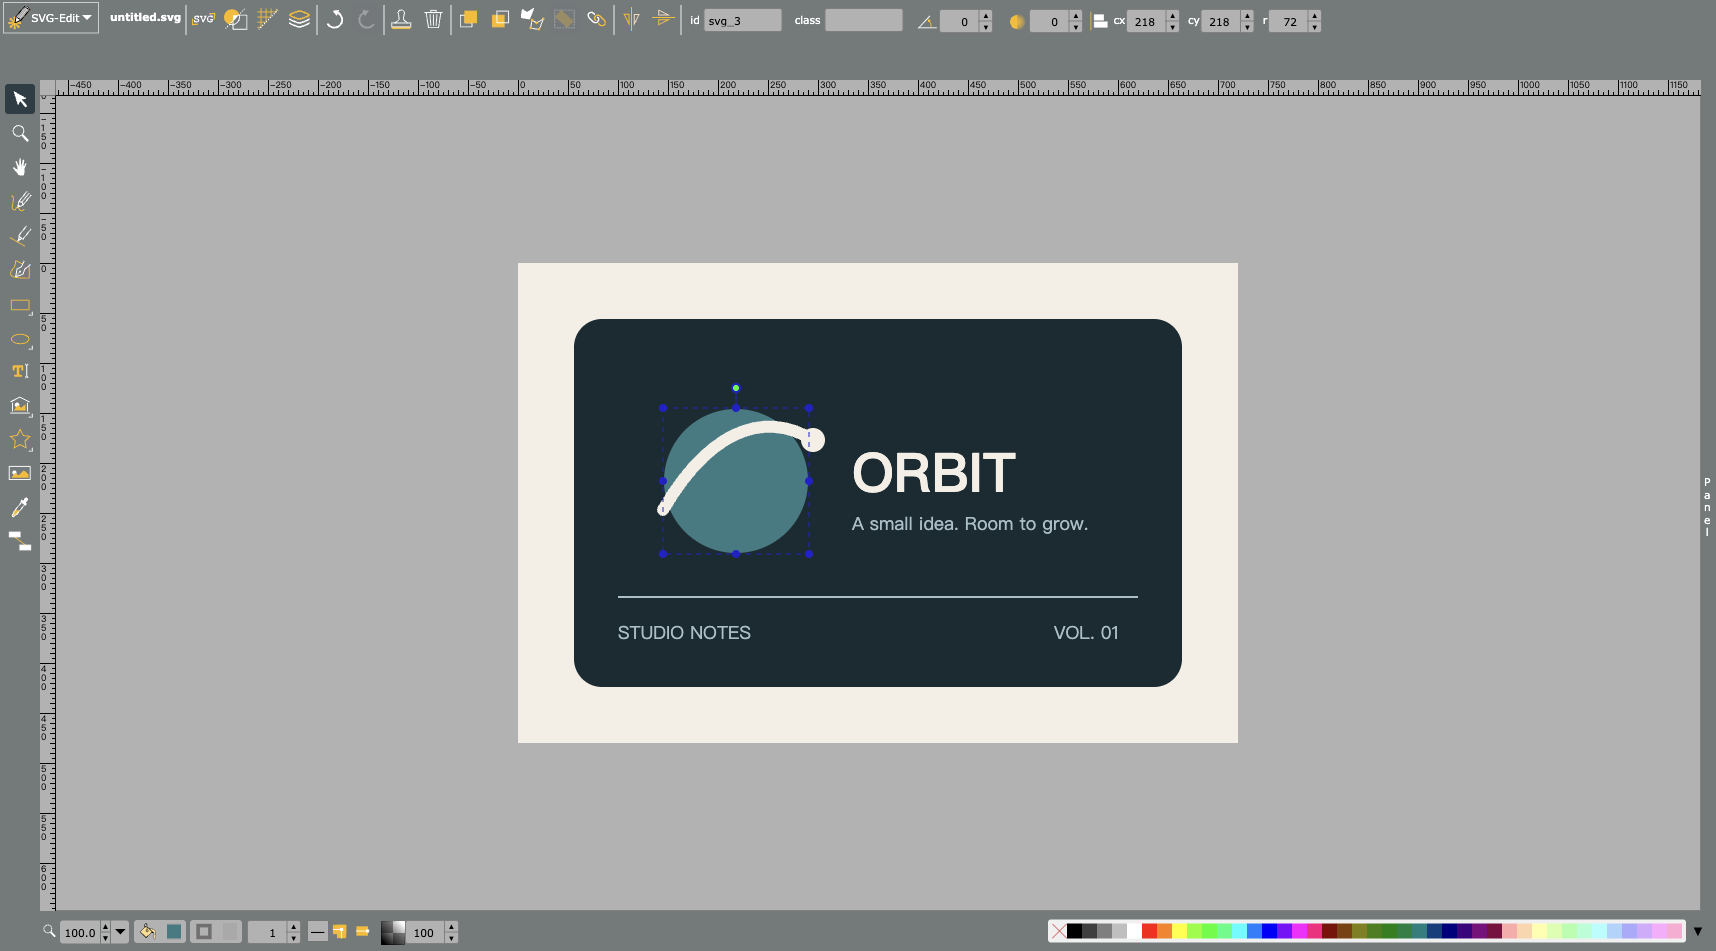
Task: Pick the Pan hand tool
Action: (20, 167)
